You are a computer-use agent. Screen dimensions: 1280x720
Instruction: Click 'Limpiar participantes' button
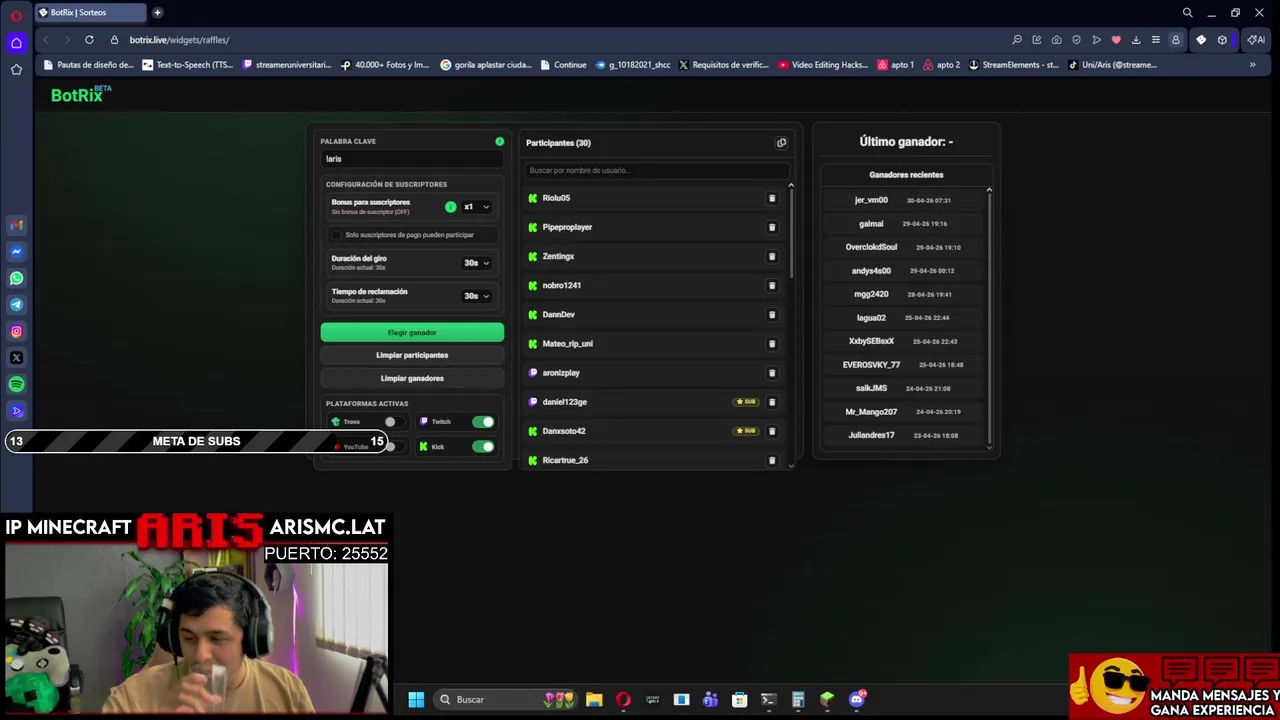click(x=412, y=355)
